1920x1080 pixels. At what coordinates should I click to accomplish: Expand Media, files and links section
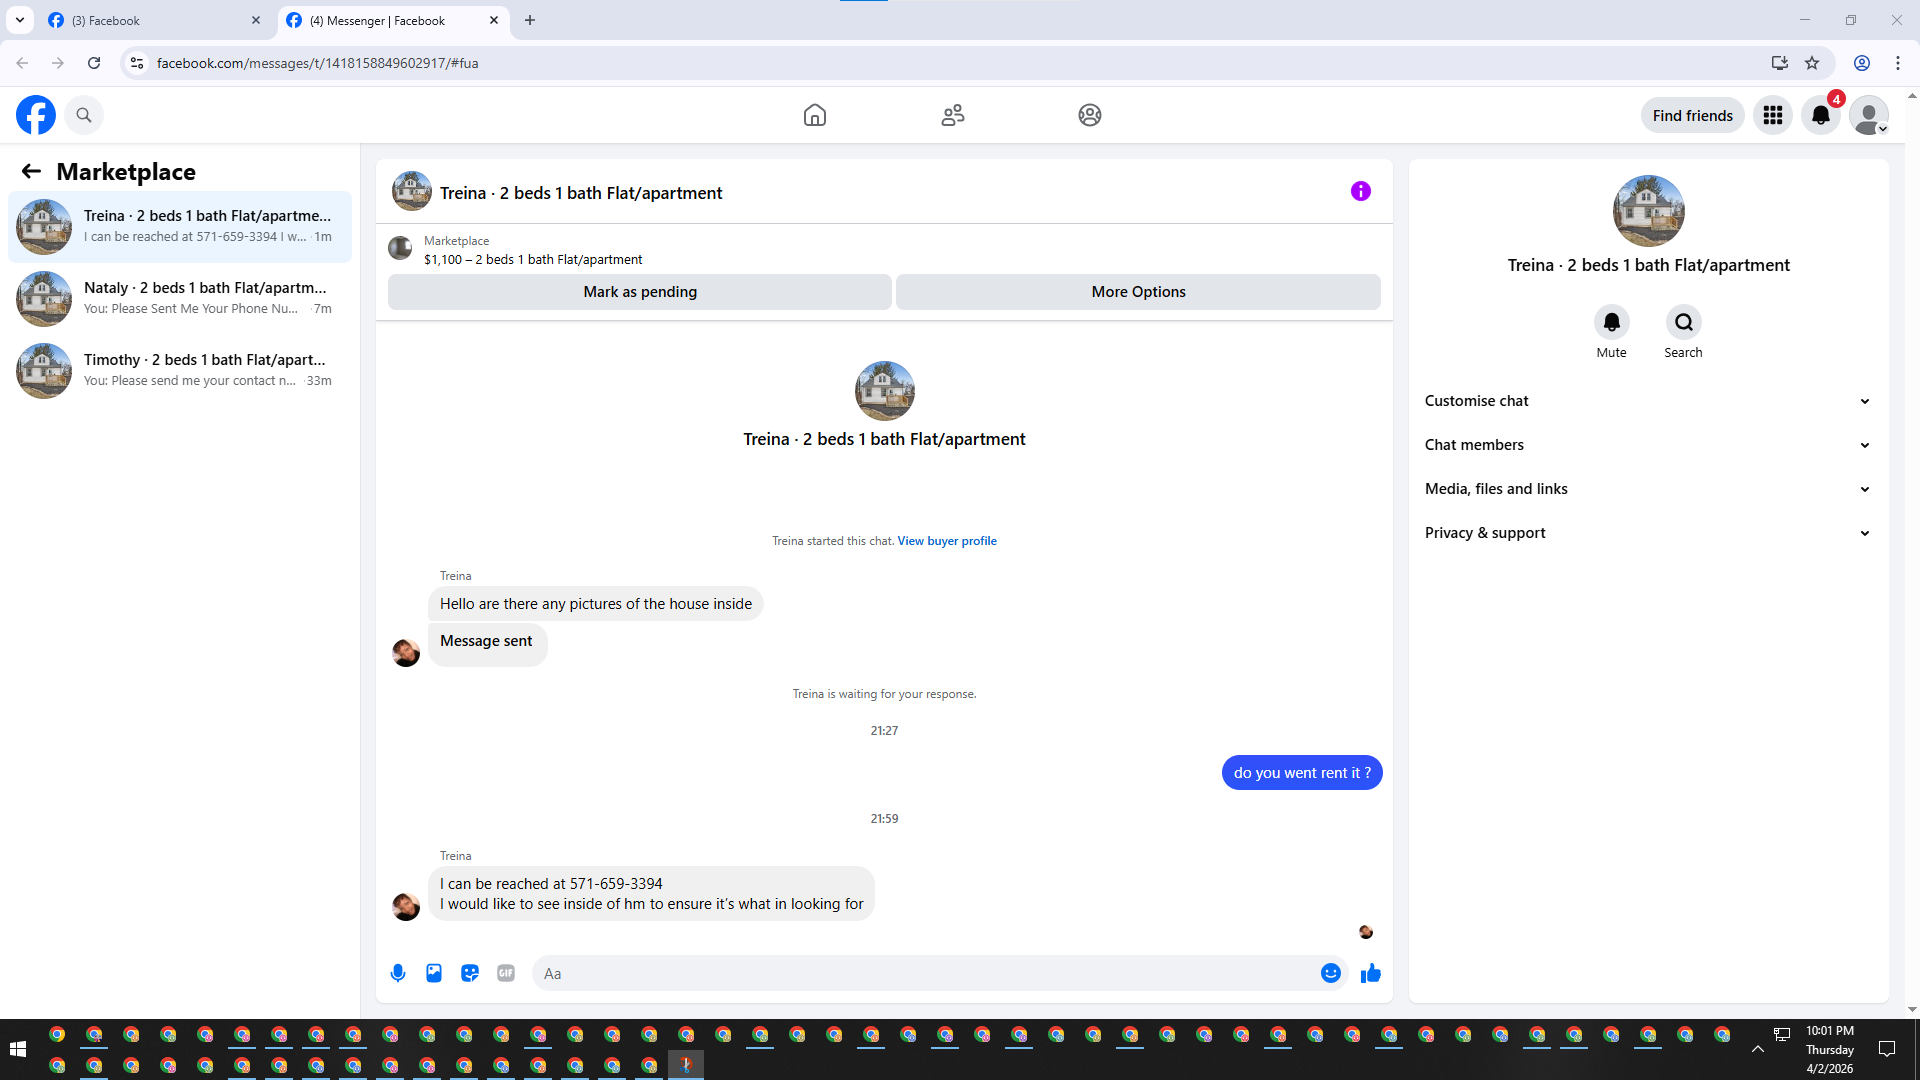[x=1648, y=489]
